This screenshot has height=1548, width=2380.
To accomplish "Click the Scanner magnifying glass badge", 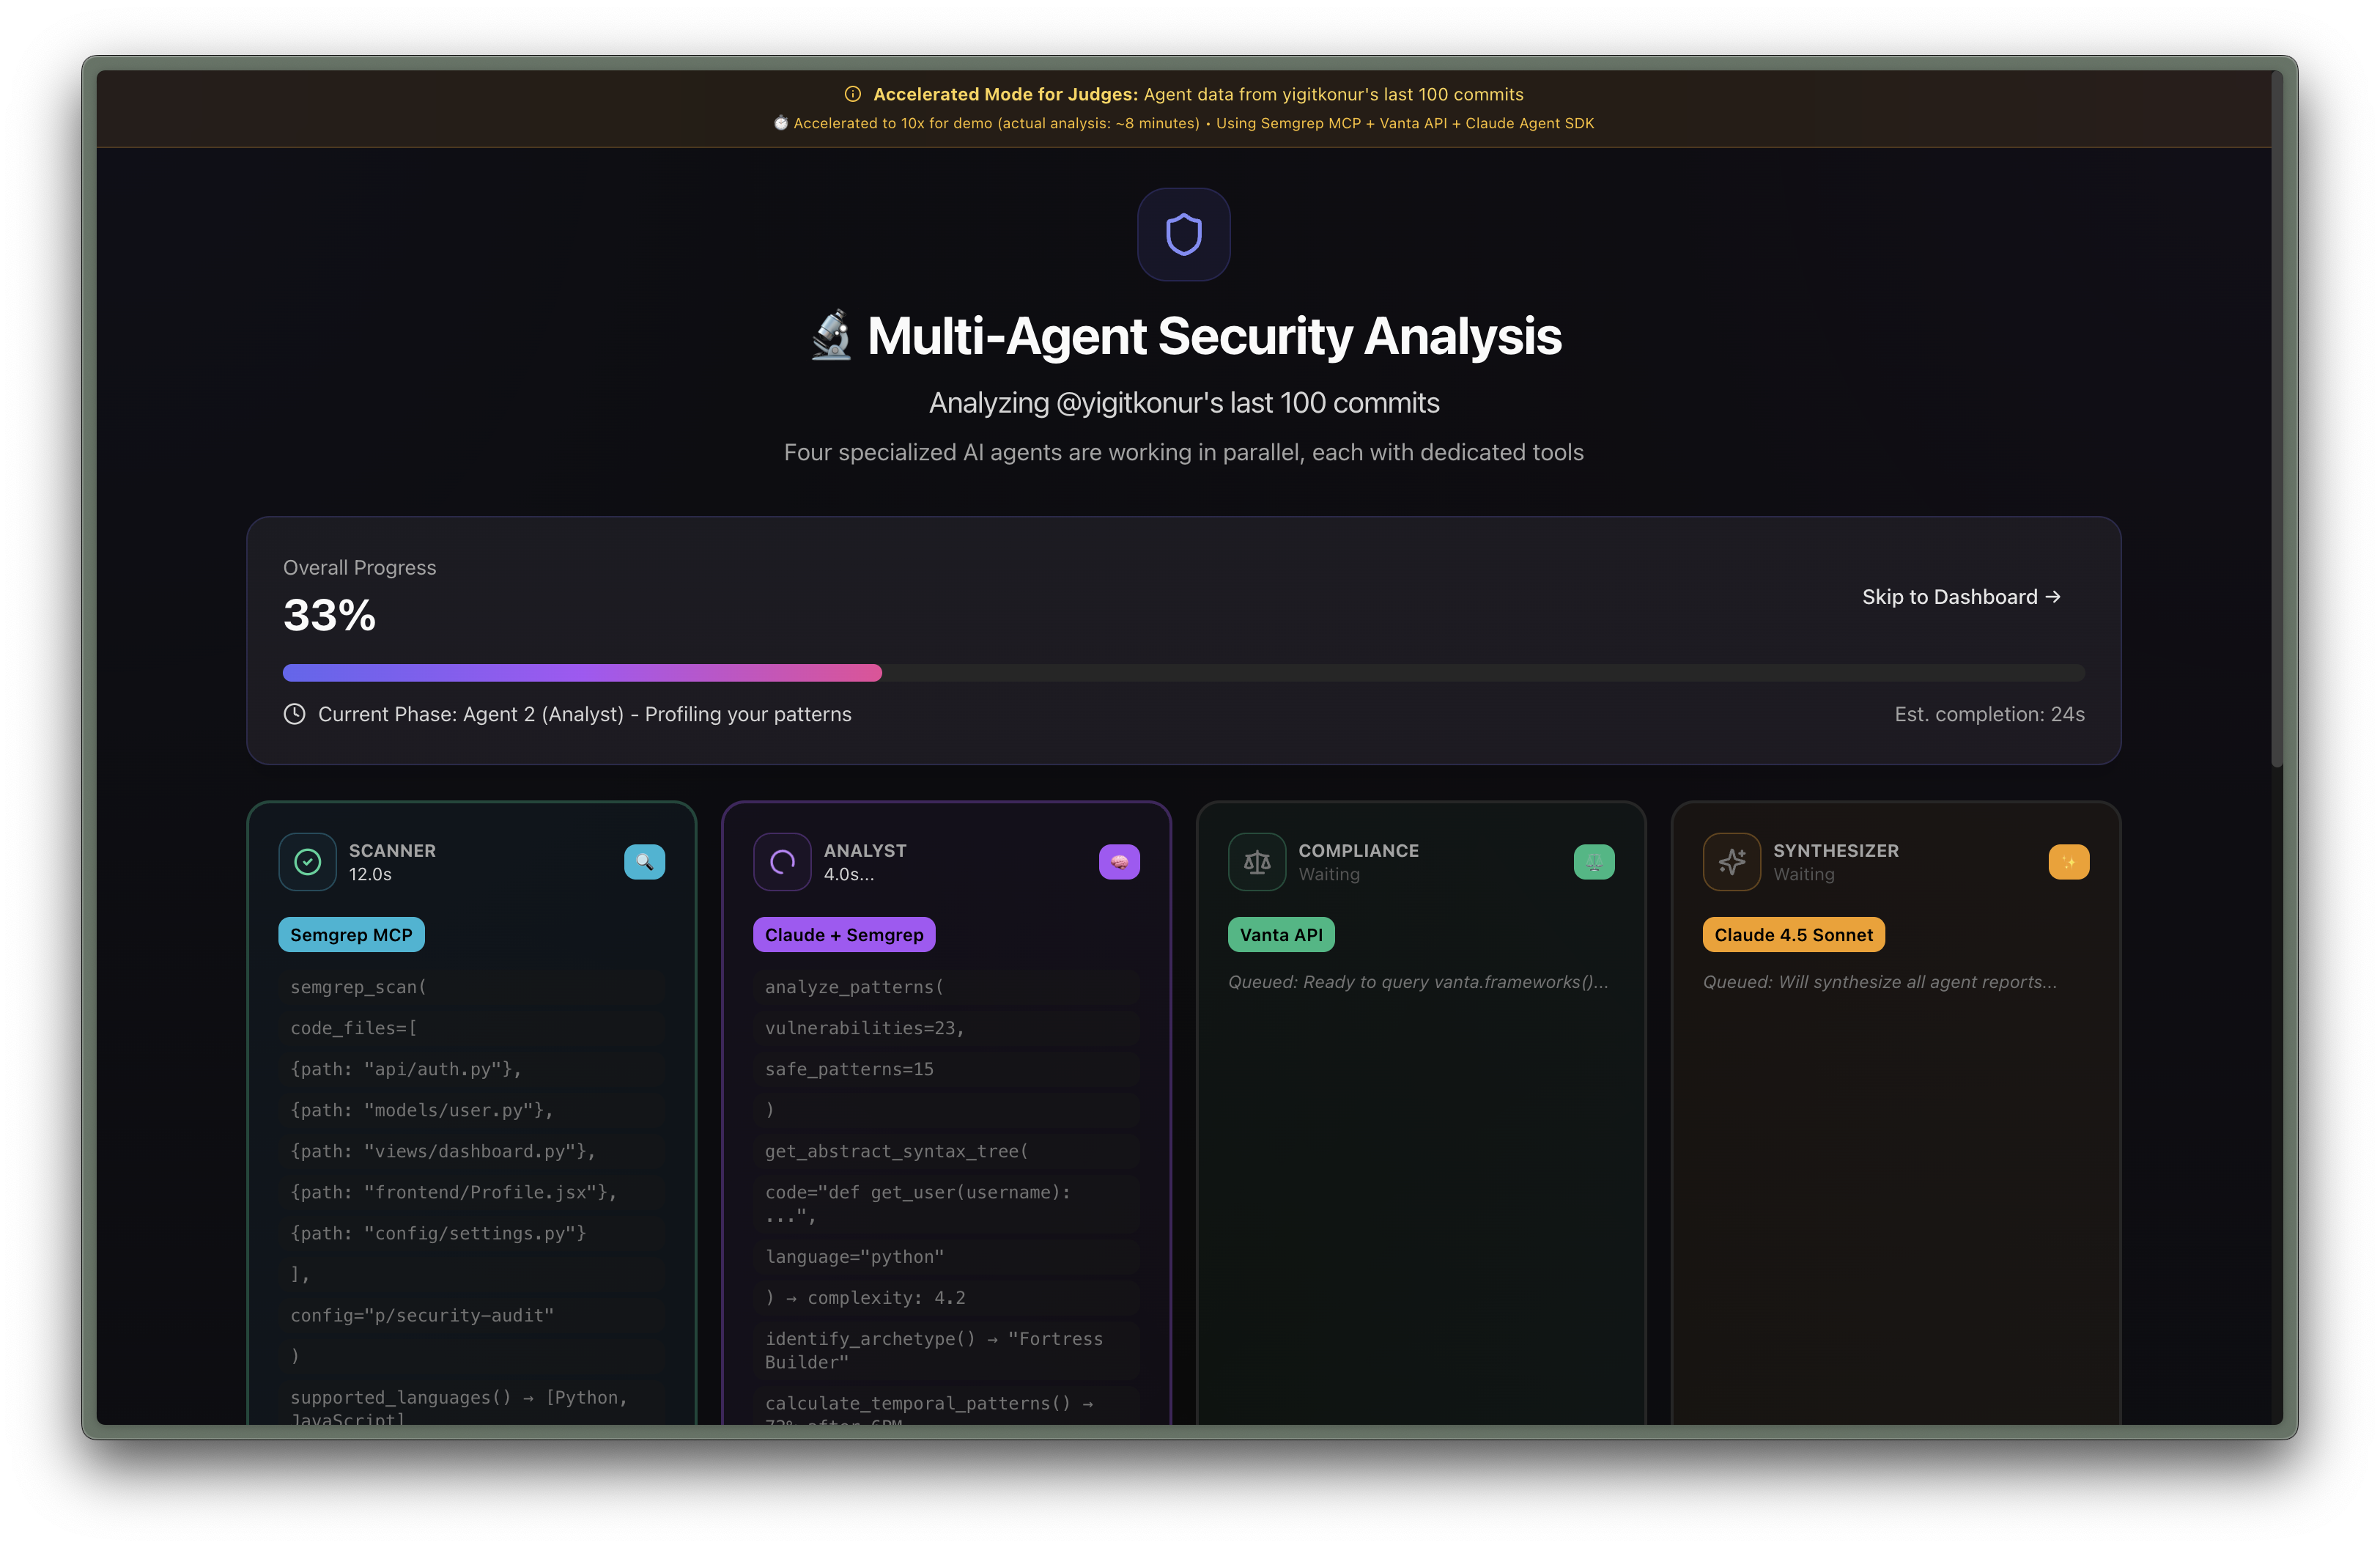I will pyautogui.click(x=644, y=862).
